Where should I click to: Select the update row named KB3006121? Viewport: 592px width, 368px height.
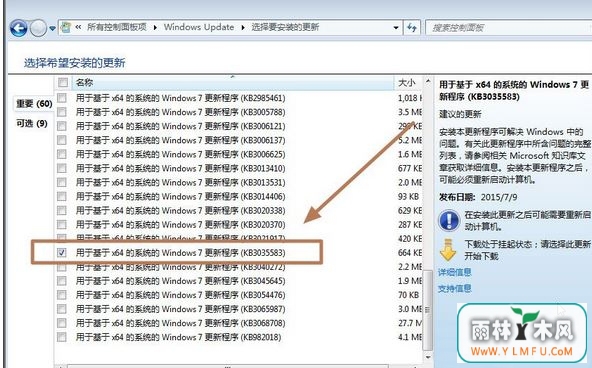[x=239, y=126]
